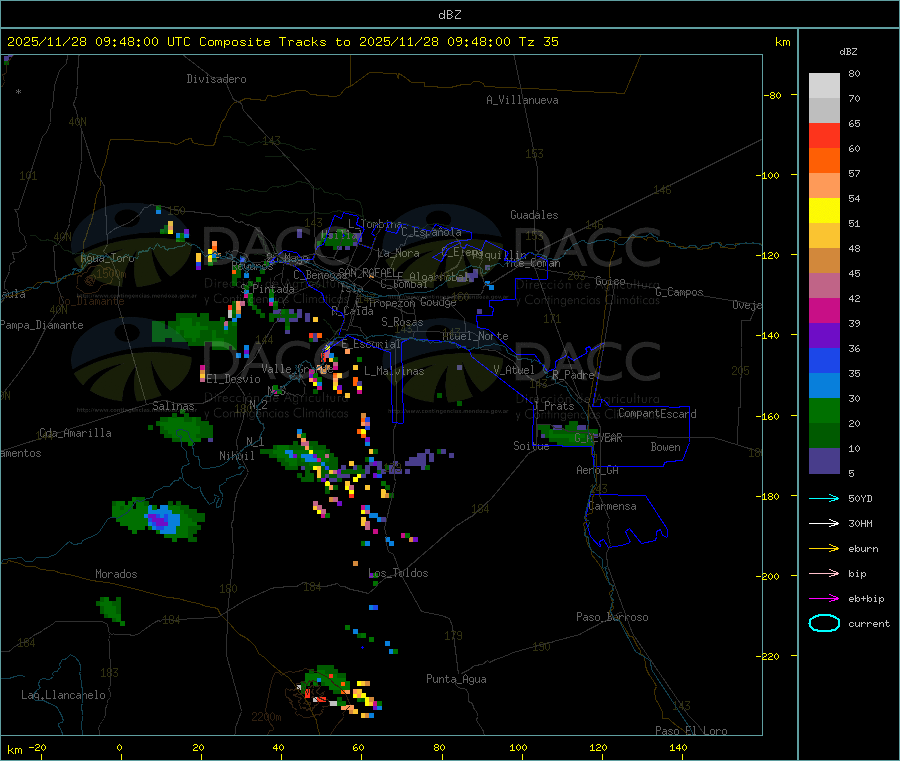Click the Carmensa map label
Image resolution: width=900 pixels, height=761 pixels.
point(612,506)
